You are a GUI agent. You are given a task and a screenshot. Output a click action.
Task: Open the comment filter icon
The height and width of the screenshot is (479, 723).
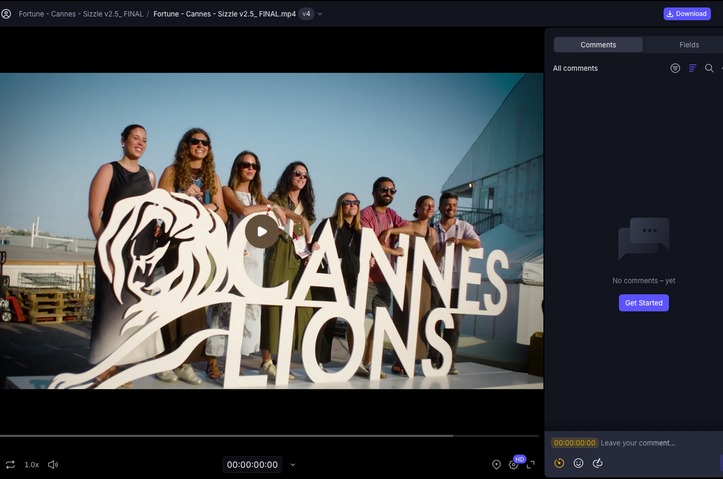(x=675, y=68)
